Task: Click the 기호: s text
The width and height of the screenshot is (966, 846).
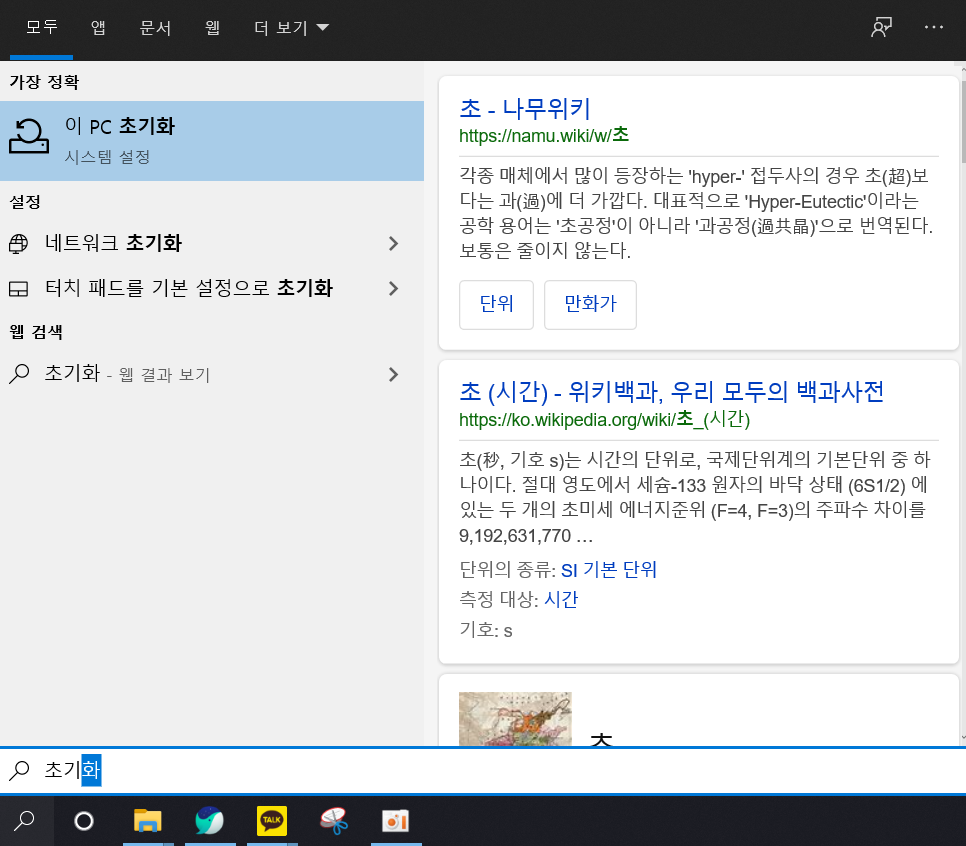Action: pos(485,630)
